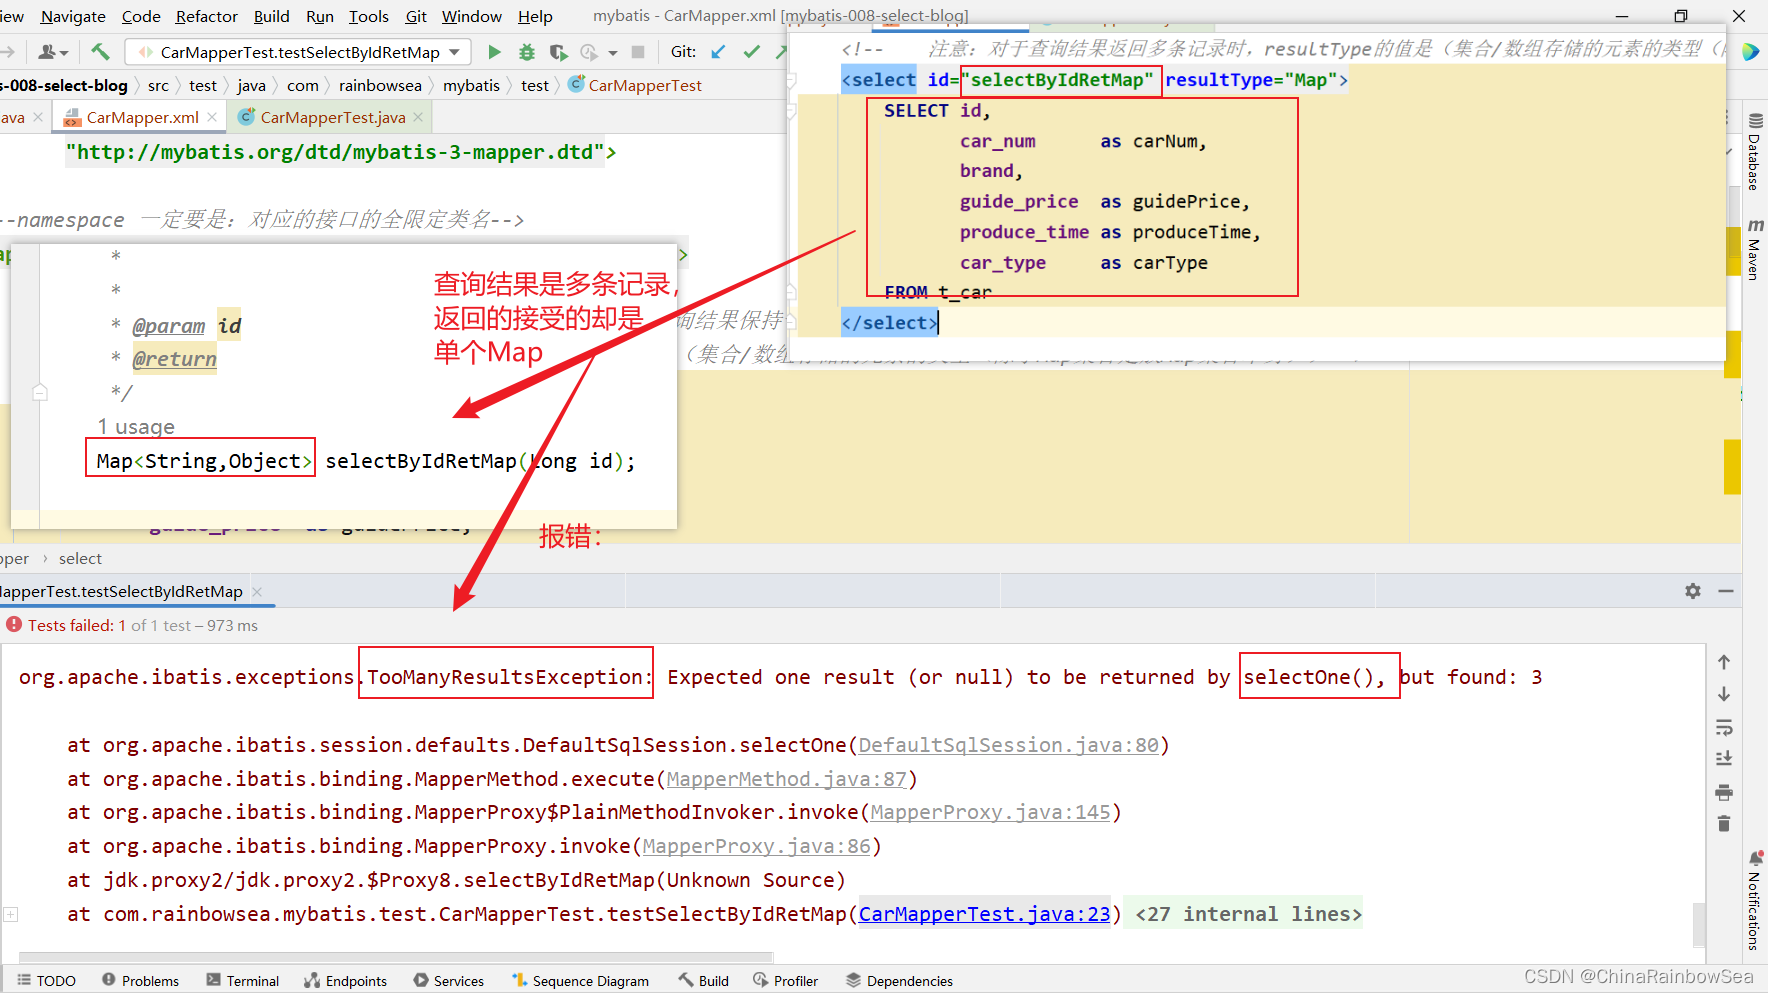The image size is (1768, 993).
Task: Toggle the Database tool window
Action: pyautogui.click(x=1754, y=152)
